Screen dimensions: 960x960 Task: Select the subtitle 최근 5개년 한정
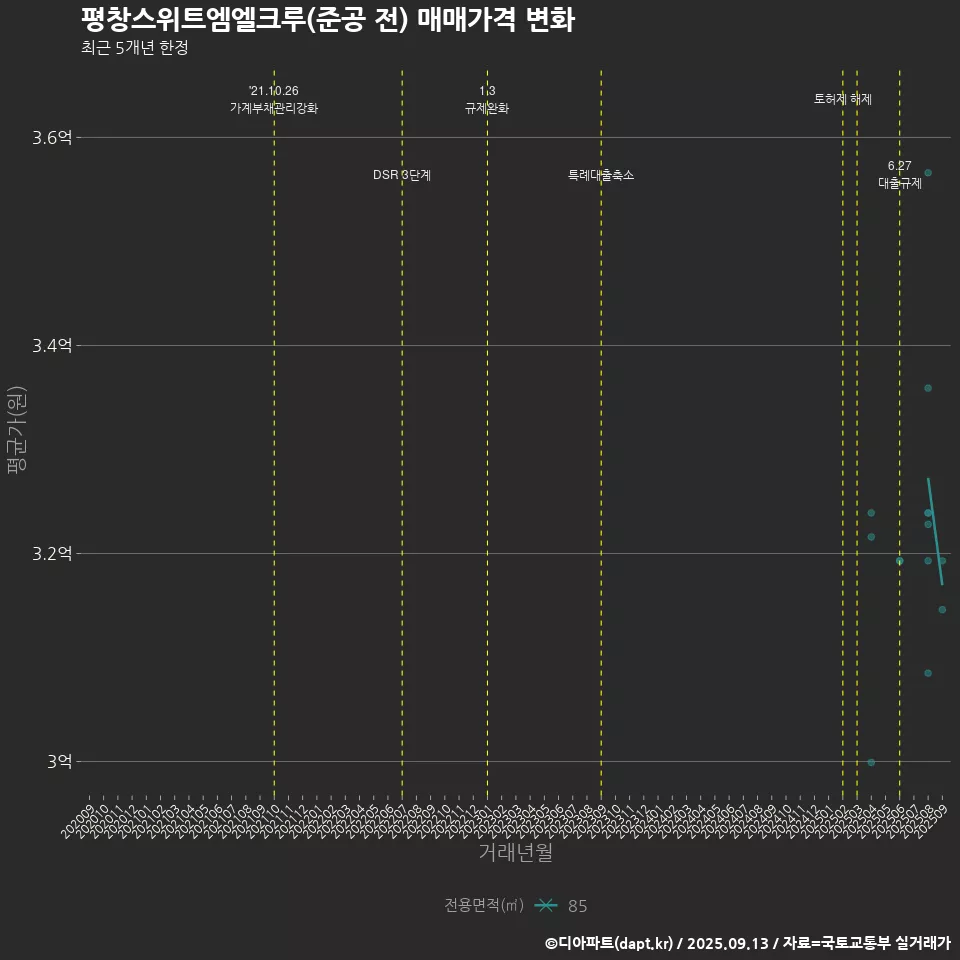135,47
